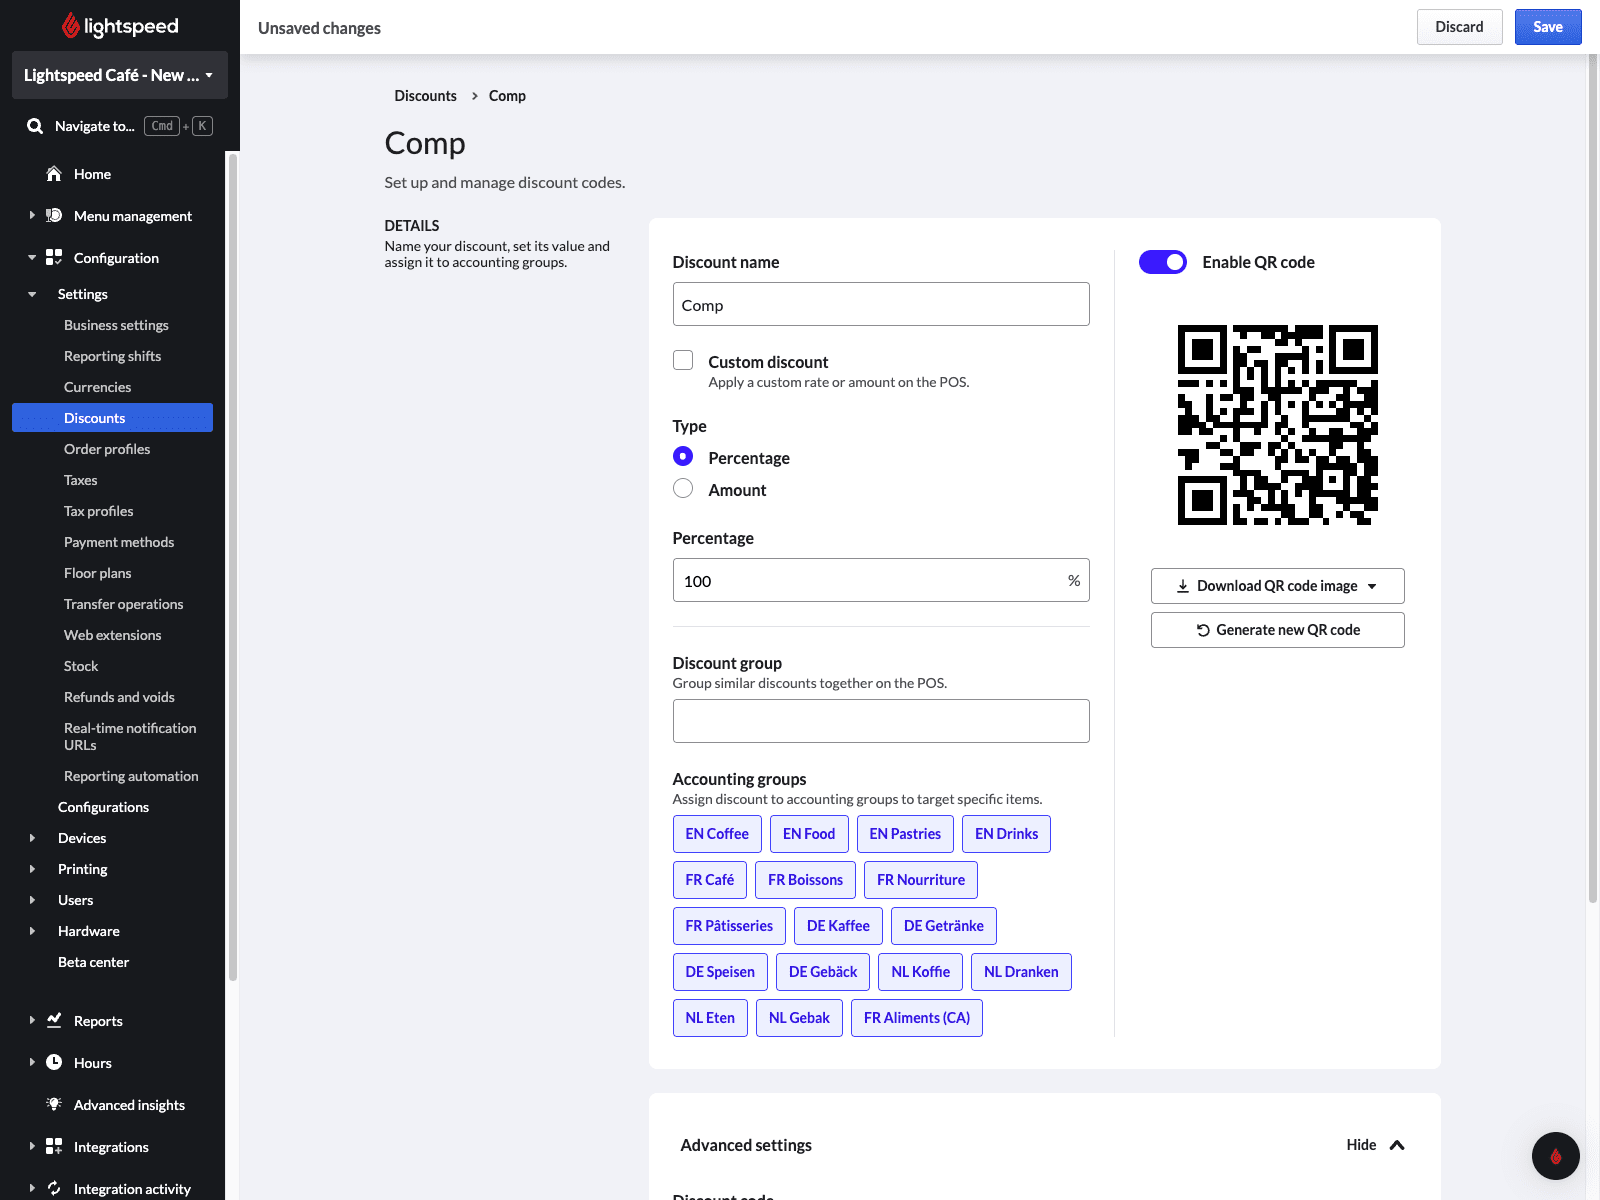Viewport: 1600px width, 1200px height.
Task: Select the Amount radio button
Action: pyautogui.click(x=683, y=488)
